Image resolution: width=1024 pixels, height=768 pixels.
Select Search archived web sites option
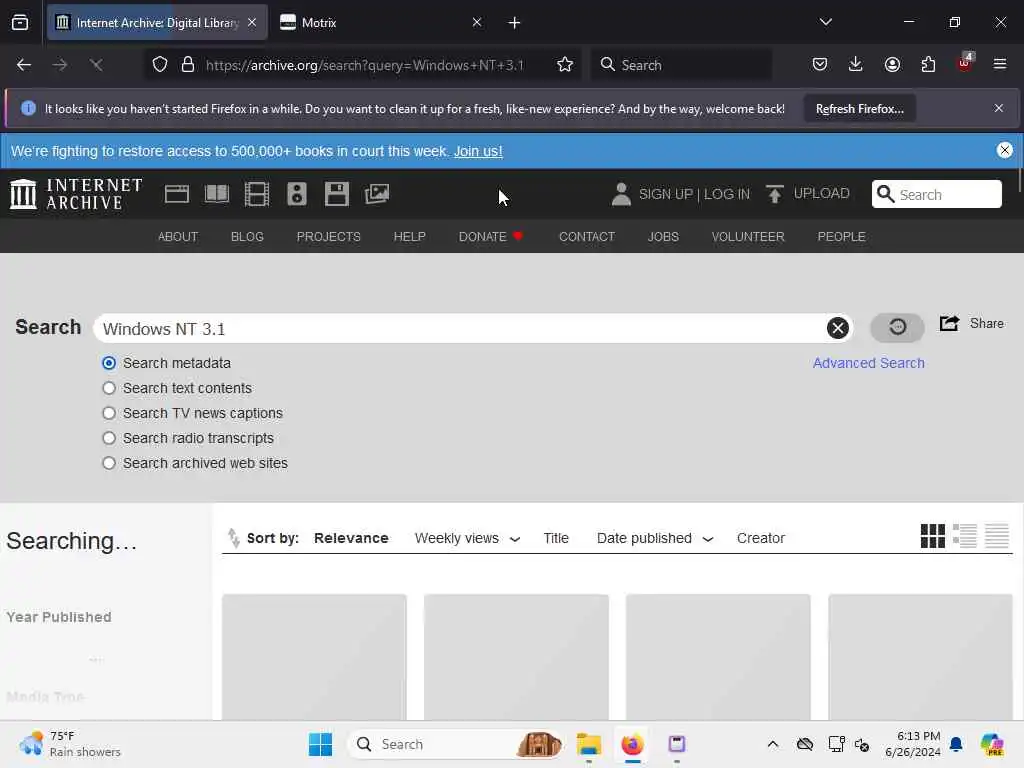click(x=109, y=463)
